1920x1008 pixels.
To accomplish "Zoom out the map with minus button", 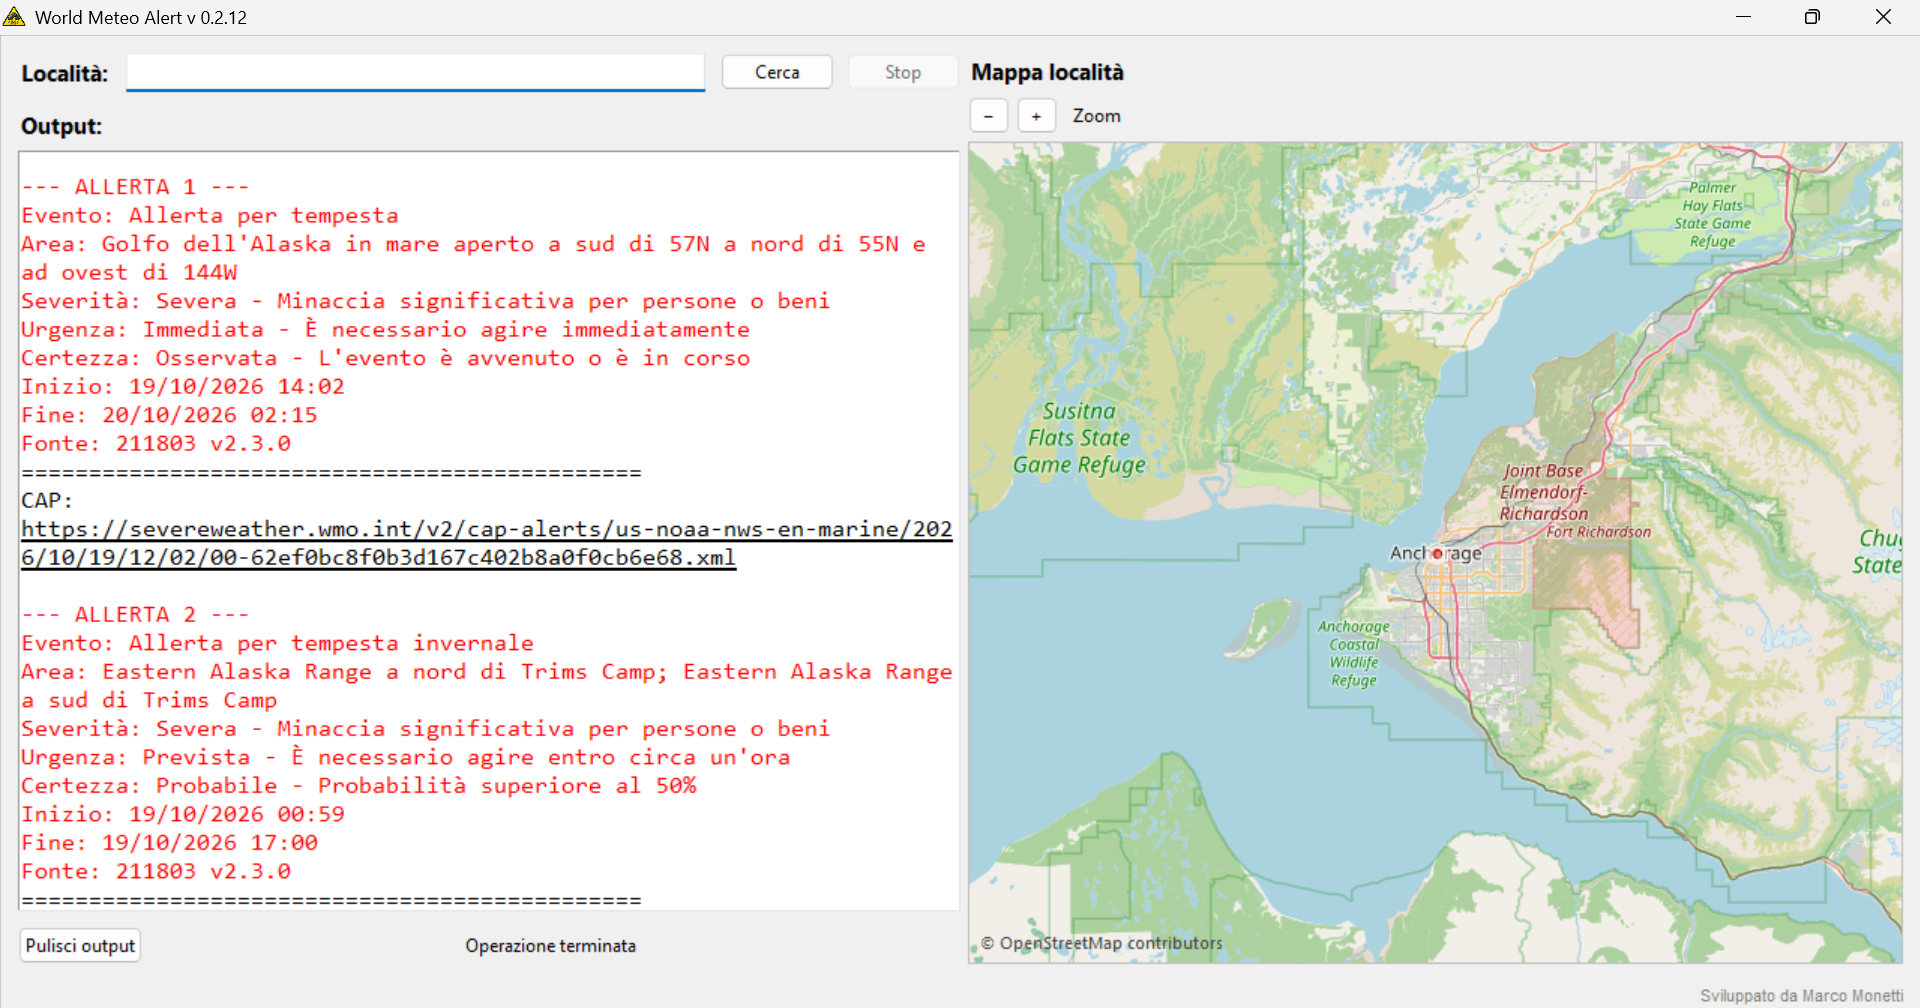I will (x=988, y=116).
